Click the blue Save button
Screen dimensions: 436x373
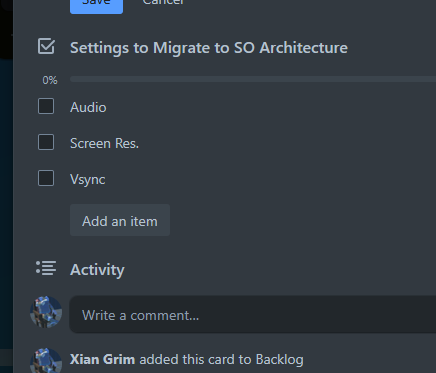pyautogui.click(x=96, y=5)
